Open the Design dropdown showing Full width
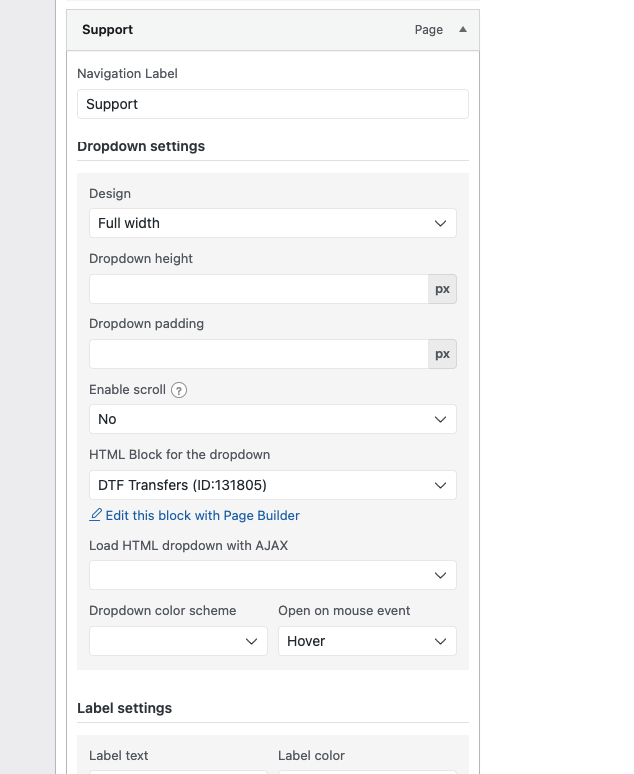This screenshot has width=634, height=774. tap(273, 223)
